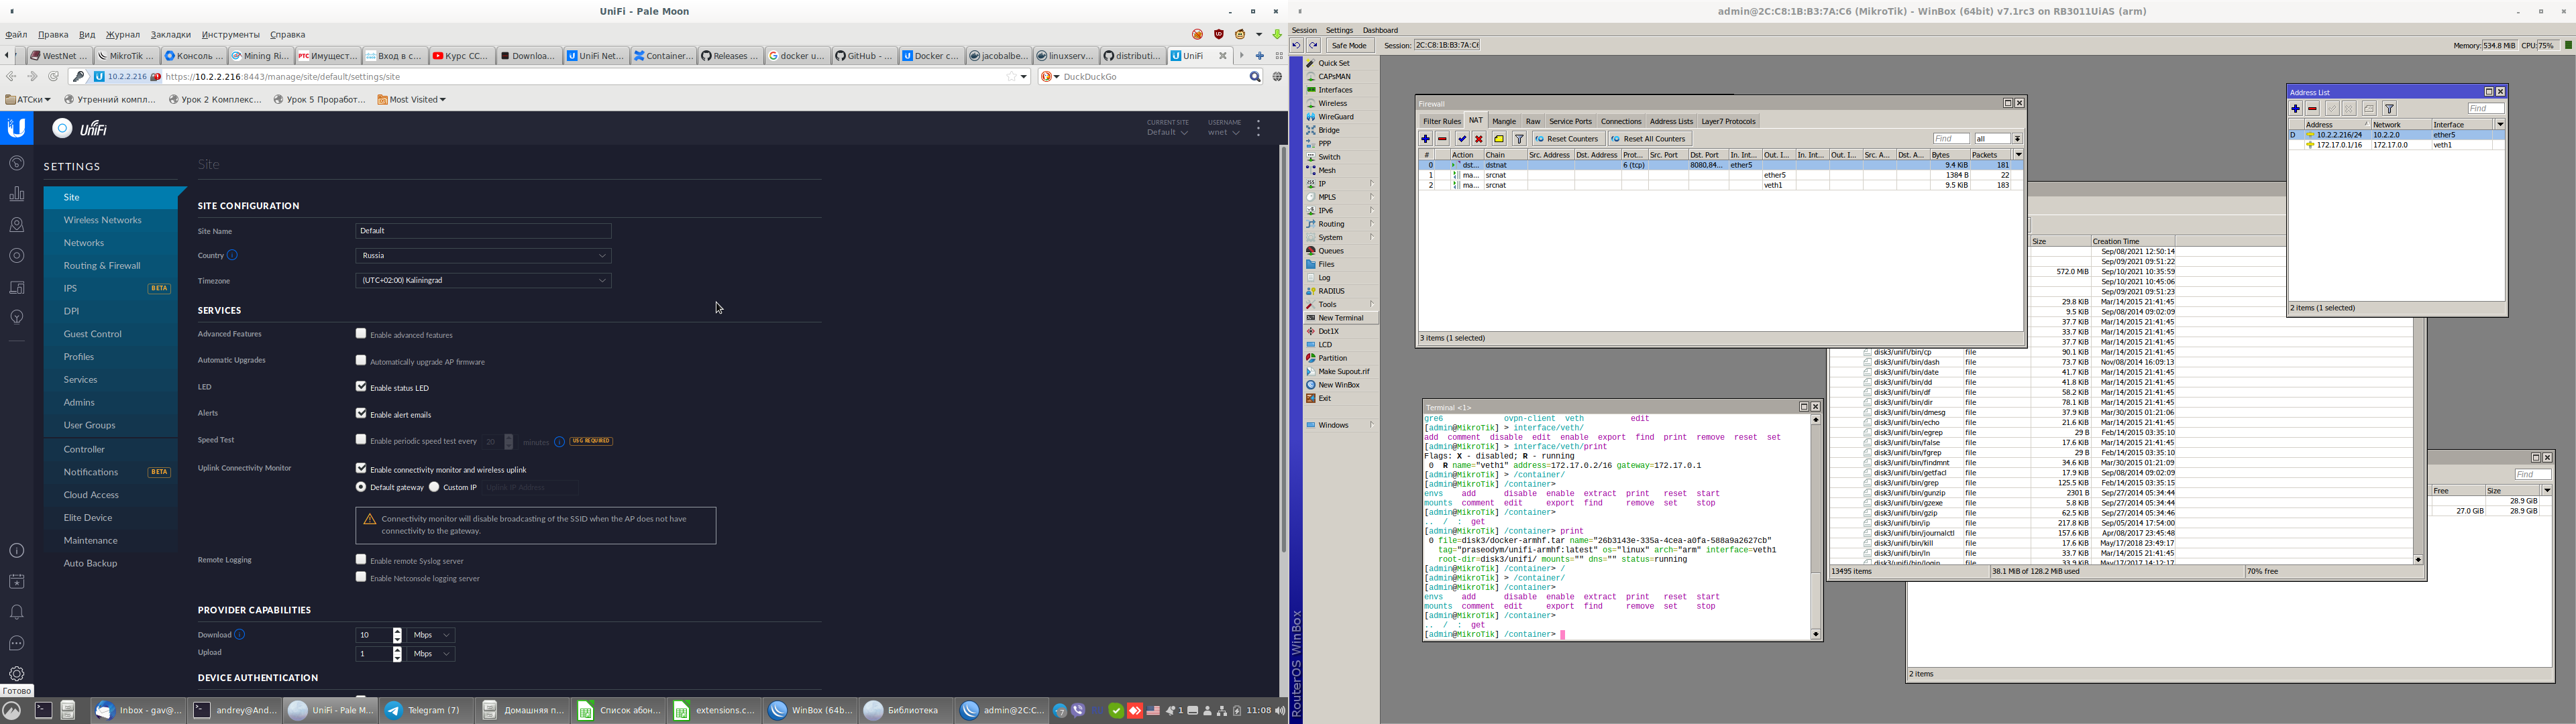Open the Country dropdown showing Russia

[x=483, y=255]
